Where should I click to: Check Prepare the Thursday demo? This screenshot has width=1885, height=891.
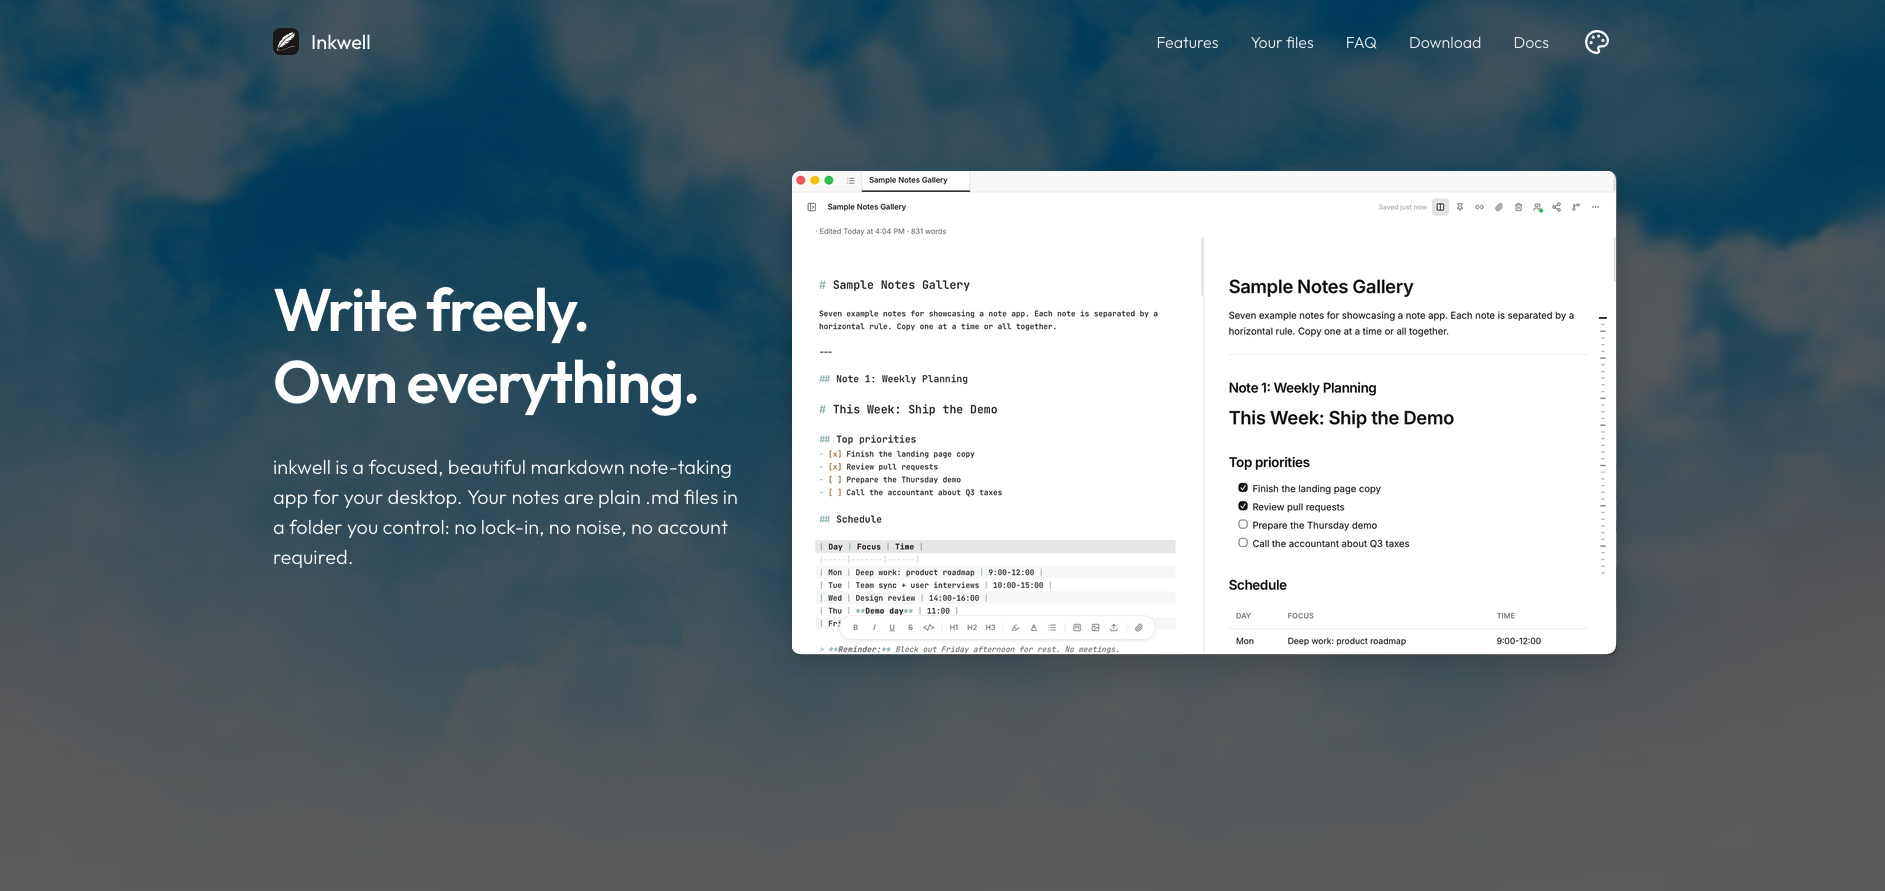1243,524
